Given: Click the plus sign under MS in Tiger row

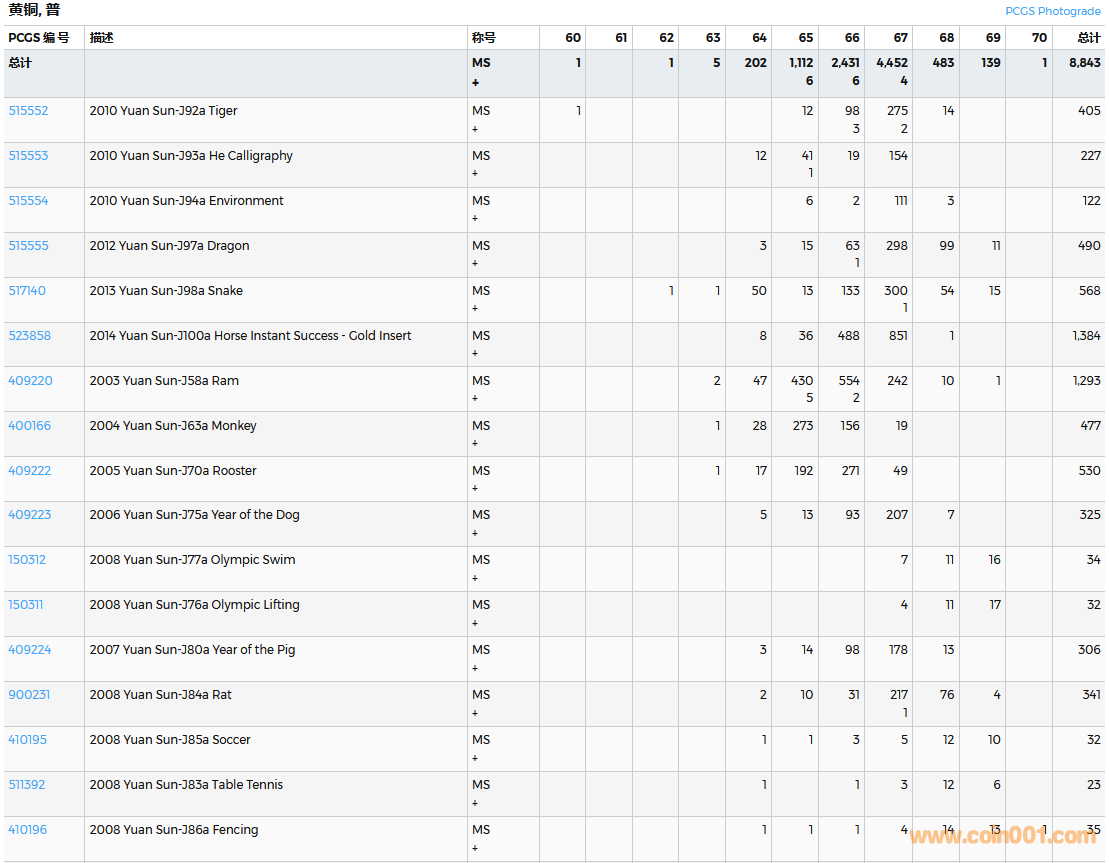Looking at the screenshot, I should click(x=475, y=129).
